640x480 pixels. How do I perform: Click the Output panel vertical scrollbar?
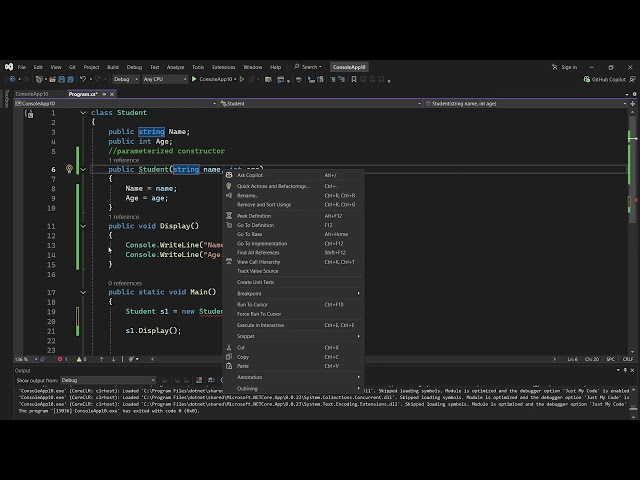(x=633, y=402)
